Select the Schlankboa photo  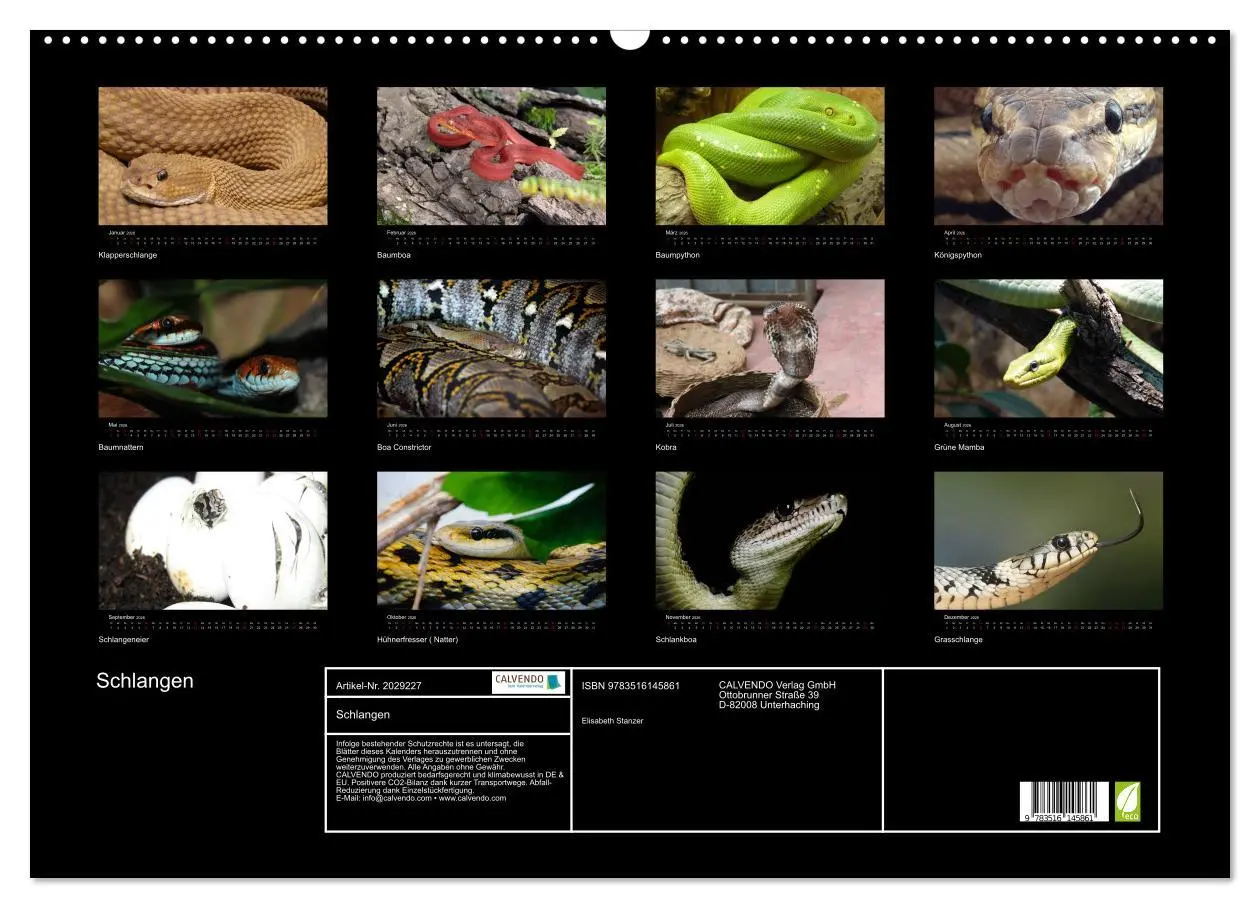tap(770, 540)
